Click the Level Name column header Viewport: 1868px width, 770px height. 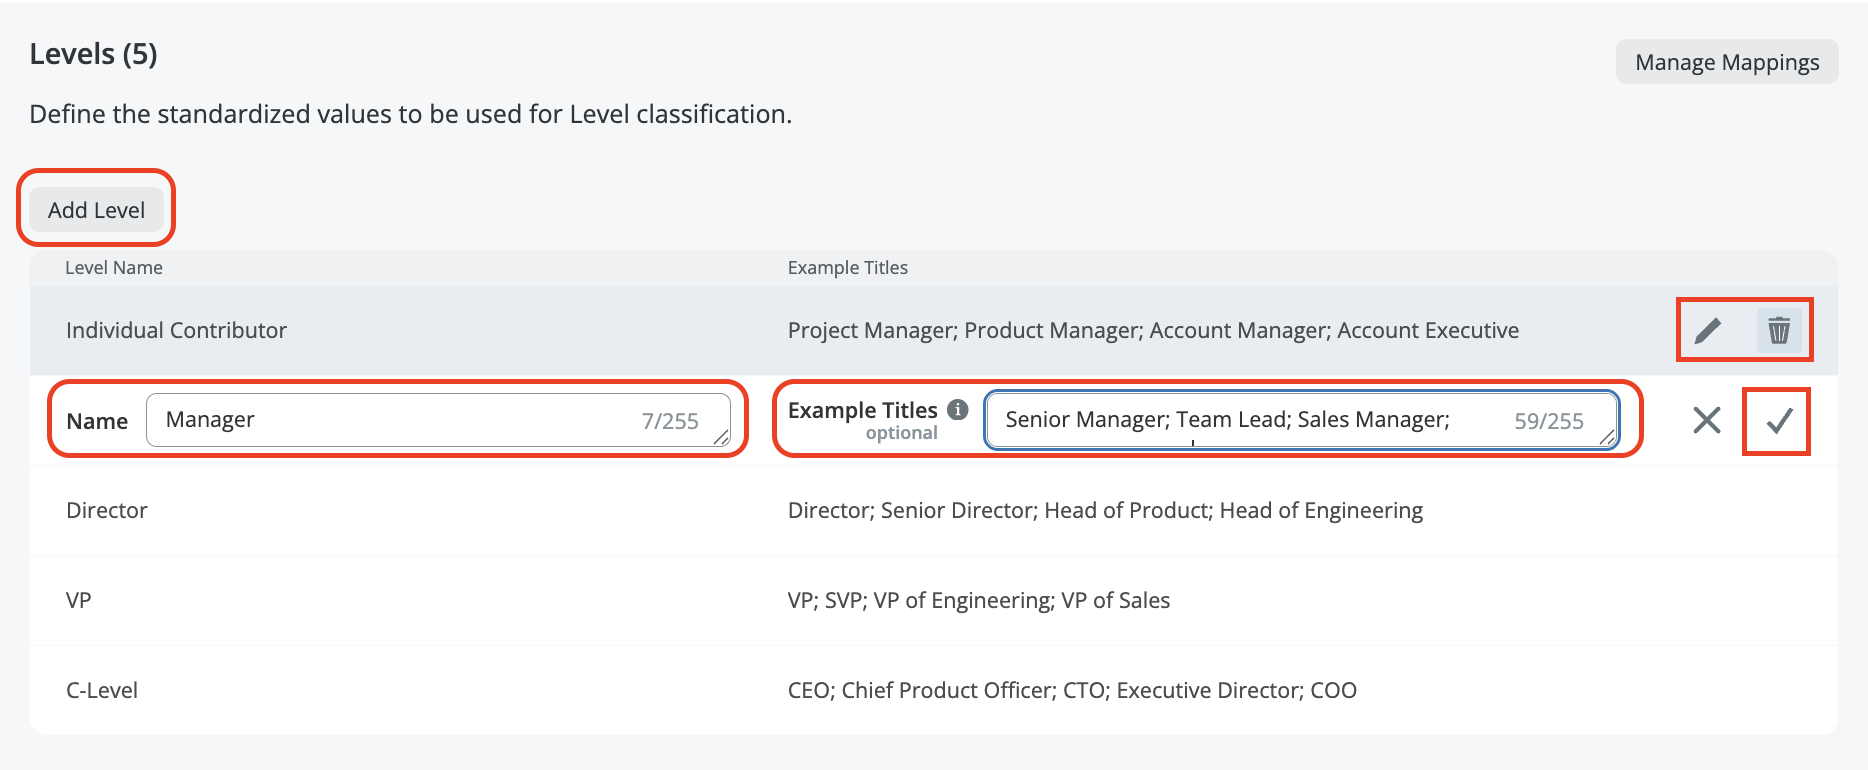(114, 268)
